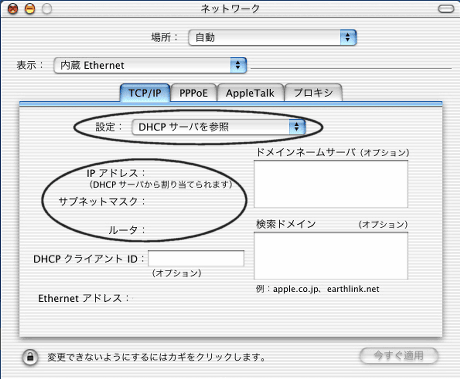Switch to the AppleTalk tab
Screen dimensions: 460x379
click(x=250, y=93)
